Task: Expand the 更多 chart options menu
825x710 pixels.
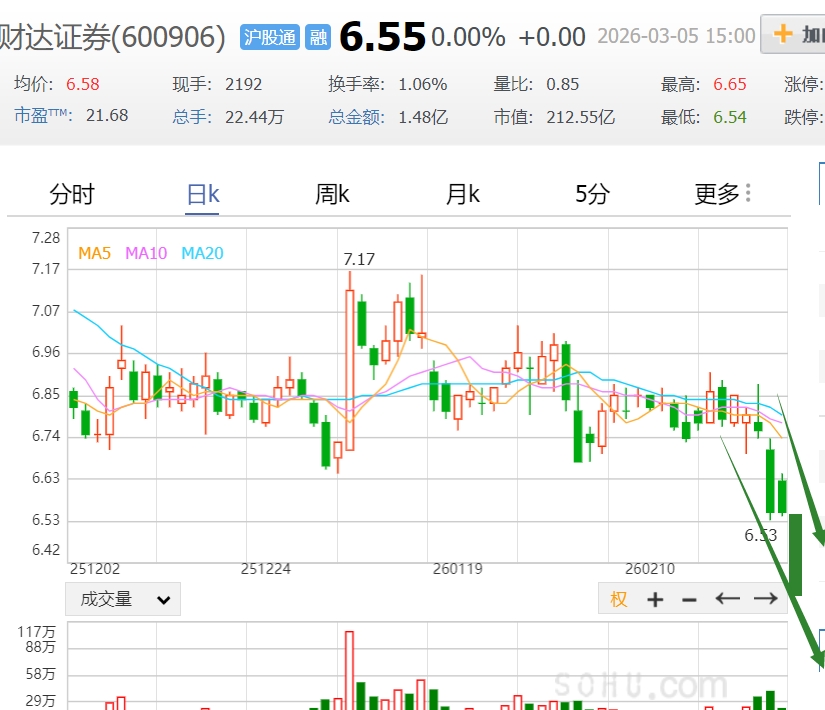Action: pyautogui.click(x=723, y=194)
